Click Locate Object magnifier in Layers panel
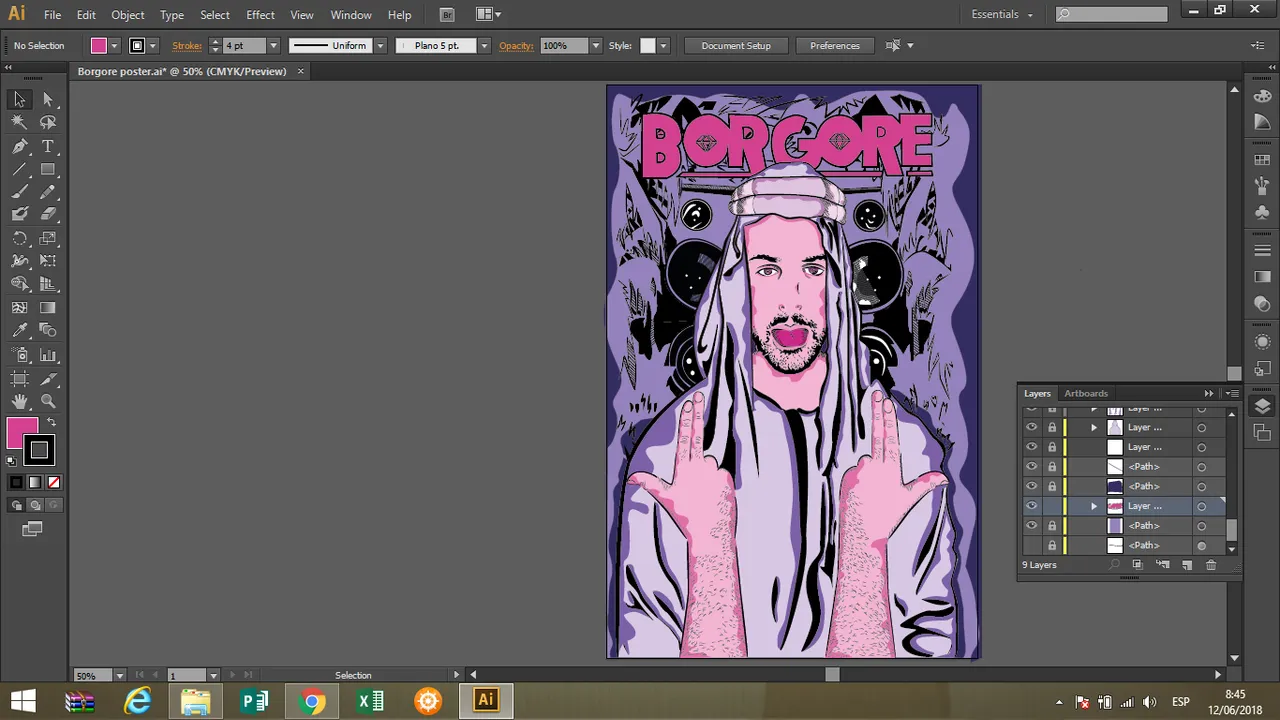The image size is (1280, 720). 1114,565
